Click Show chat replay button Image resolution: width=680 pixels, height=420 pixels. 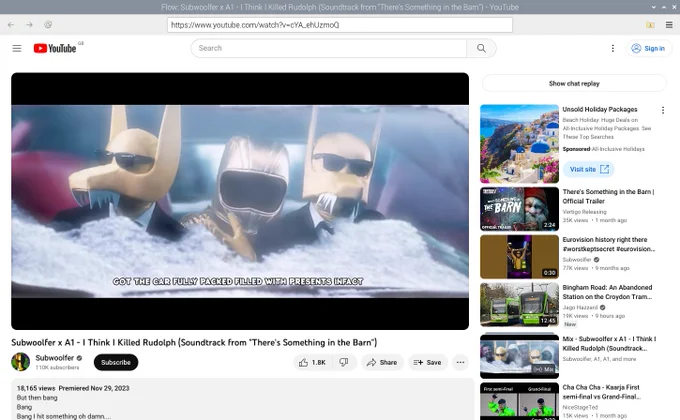click(574, 83)
